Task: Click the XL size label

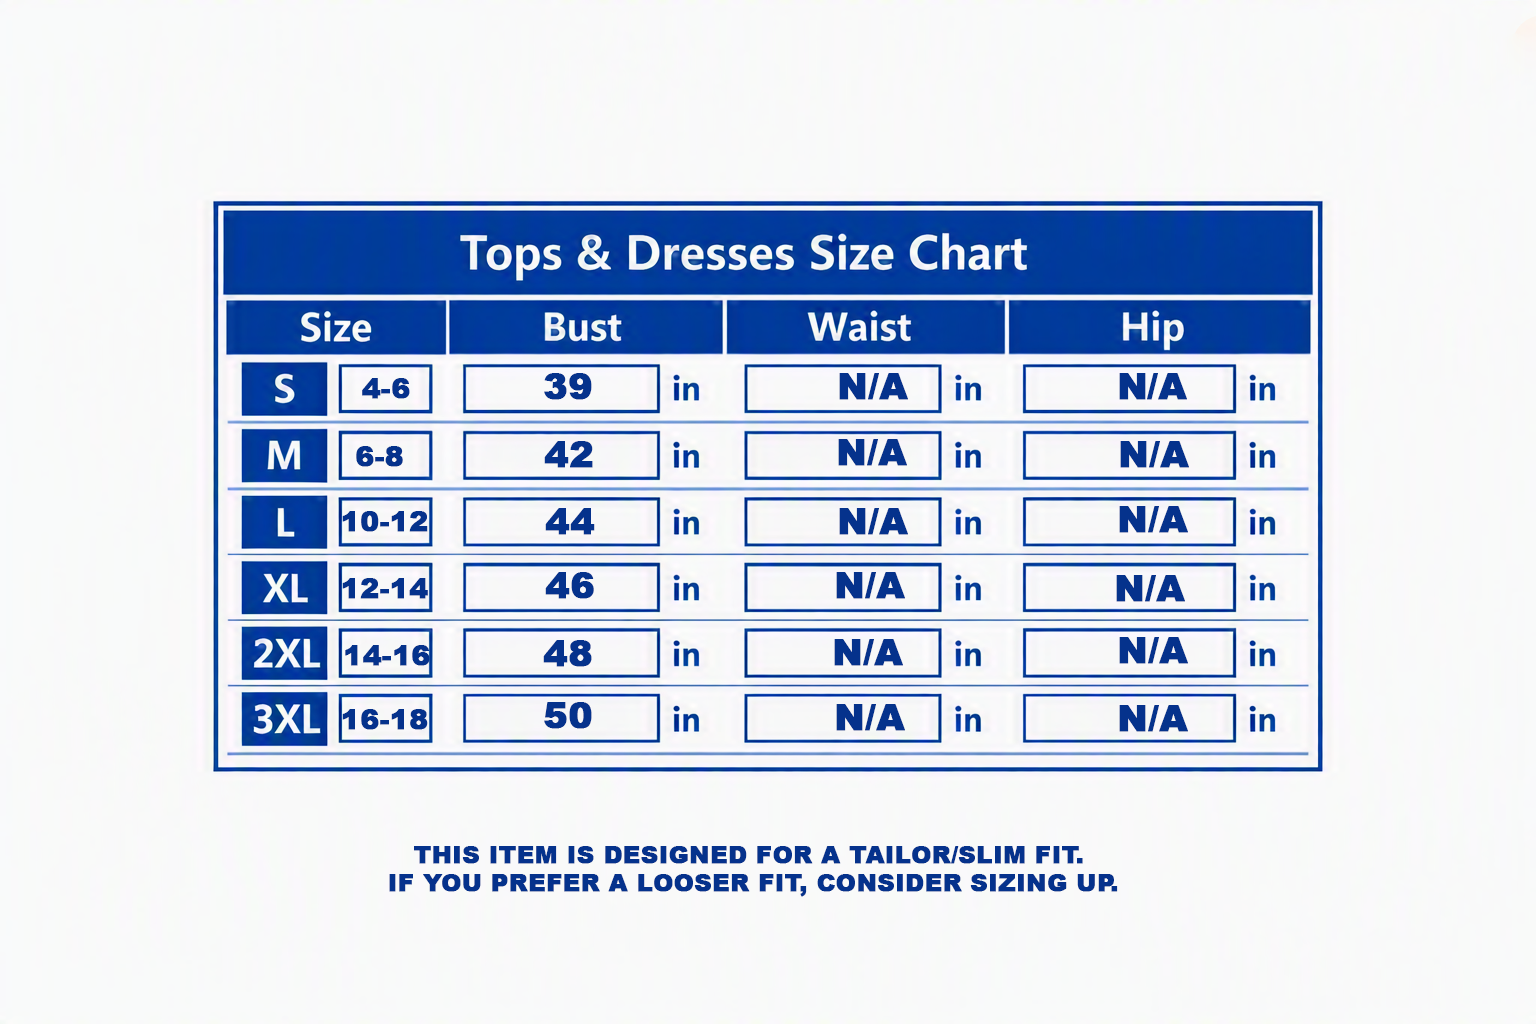Action: [x=284, y=588]
